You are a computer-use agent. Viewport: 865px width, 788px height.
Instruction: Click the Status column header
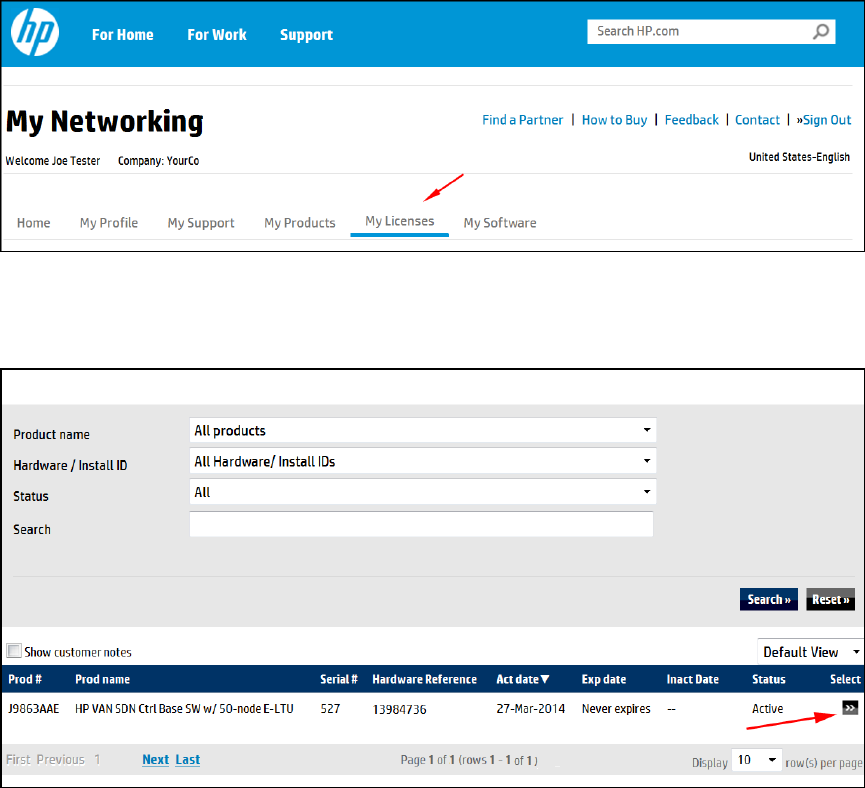(768, 679)
